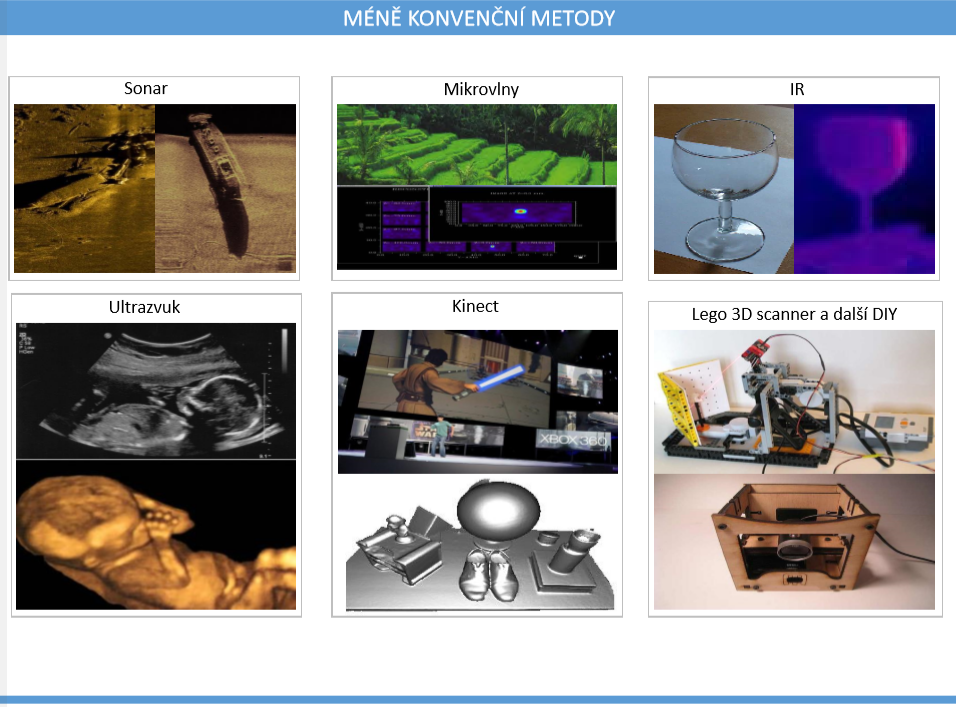956x707 pixels.
Task: Select the grey Kinect 3D scan image
Action: (x=477, y=543)
